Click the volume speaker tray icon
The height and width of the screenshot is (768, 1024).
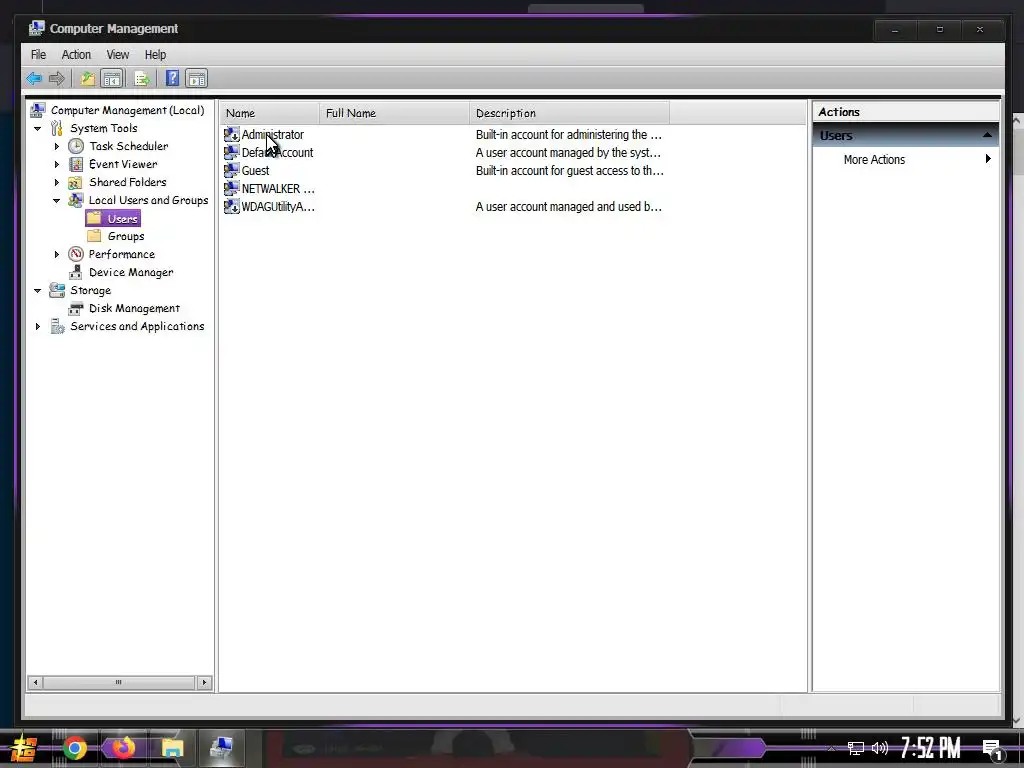tap(880, 748)
